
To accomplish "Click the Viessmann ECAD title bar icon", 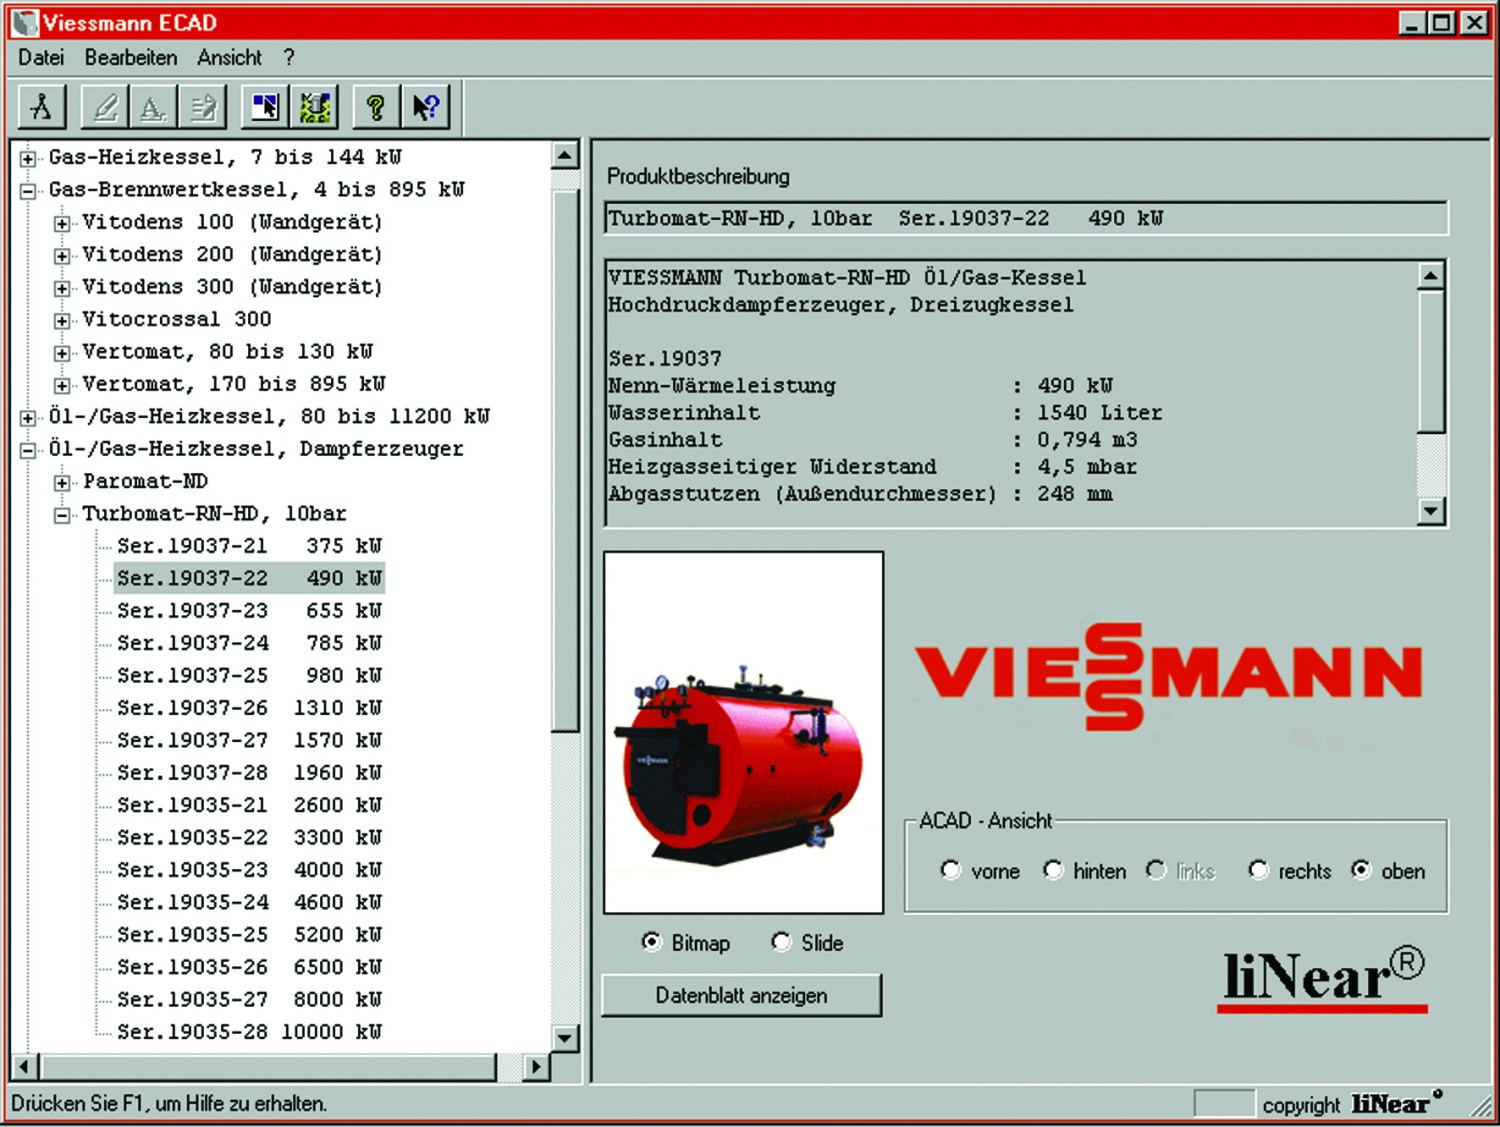I will (x=25, y=22).
